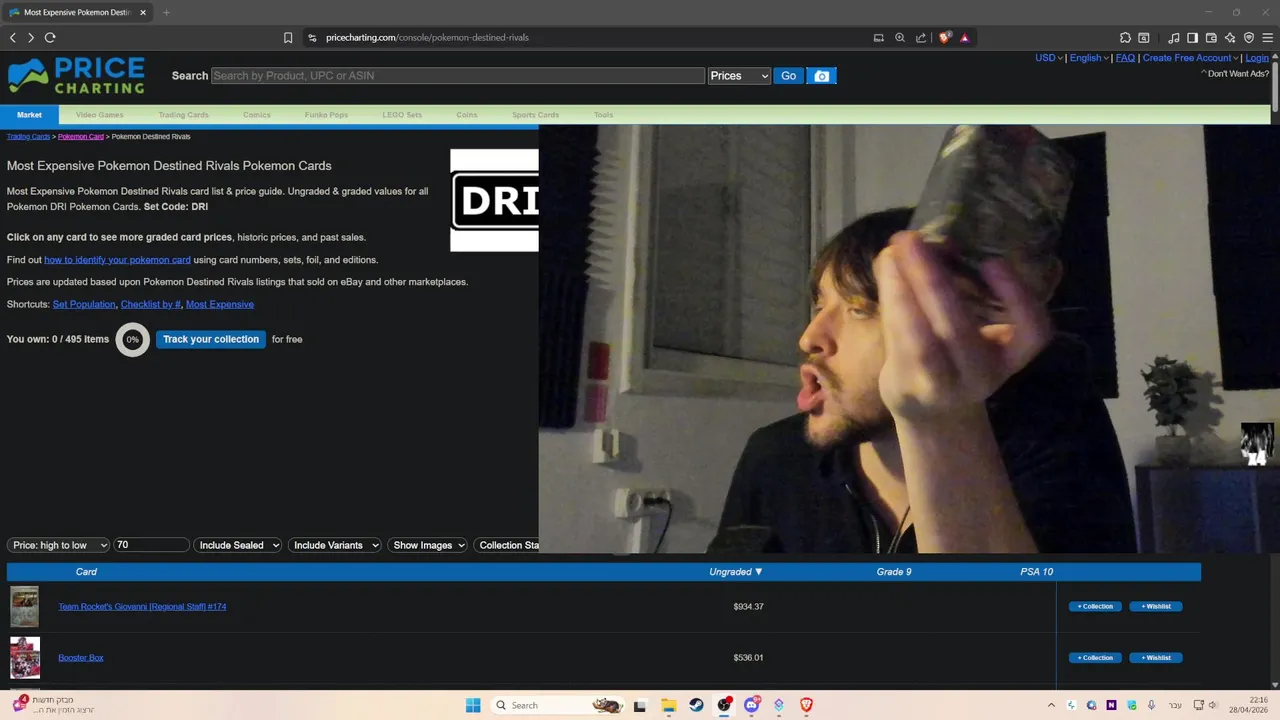1280x720 pixels.
Task: Select the Comics tab
Action: [257, 115]
